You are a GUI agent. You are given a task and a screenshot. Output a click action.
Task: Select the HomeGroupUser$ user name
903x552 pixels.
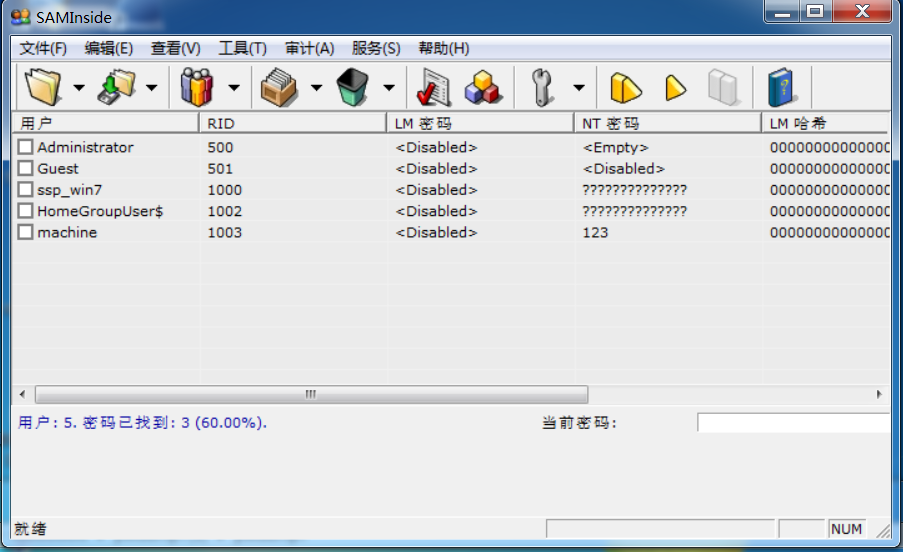click(x=100, y=211)
